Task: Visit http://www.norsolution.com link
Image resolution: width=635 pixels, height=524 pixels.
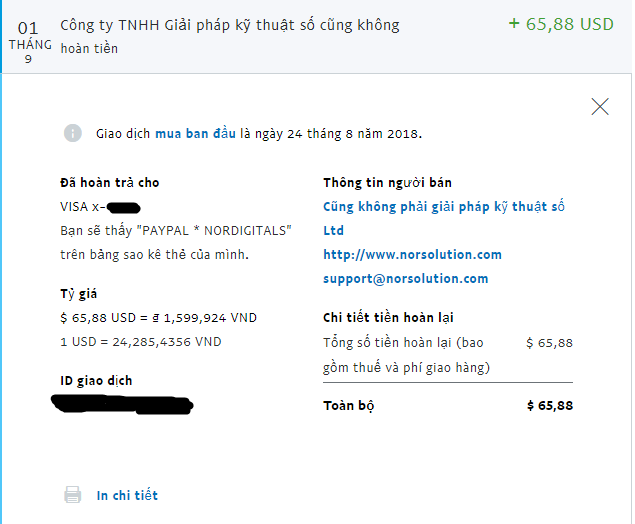Action: pos(412,254)
